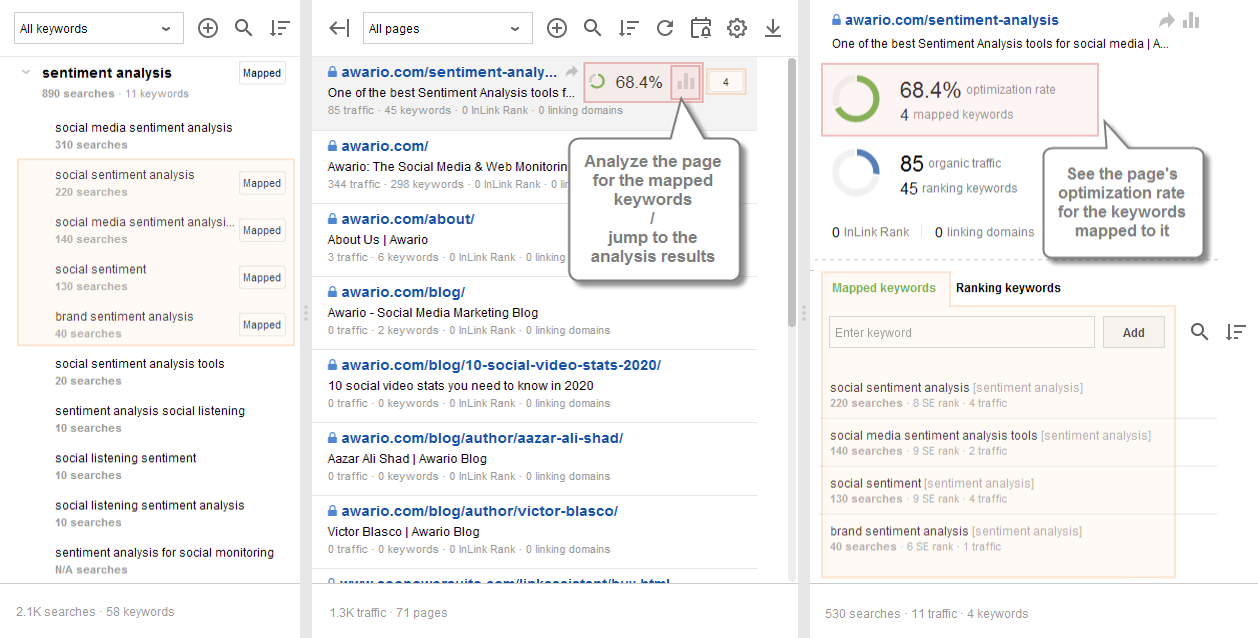The image size is (1258, 638).
Task: Click the 68.4% optimization rate in page row
Action: [639, 83]
